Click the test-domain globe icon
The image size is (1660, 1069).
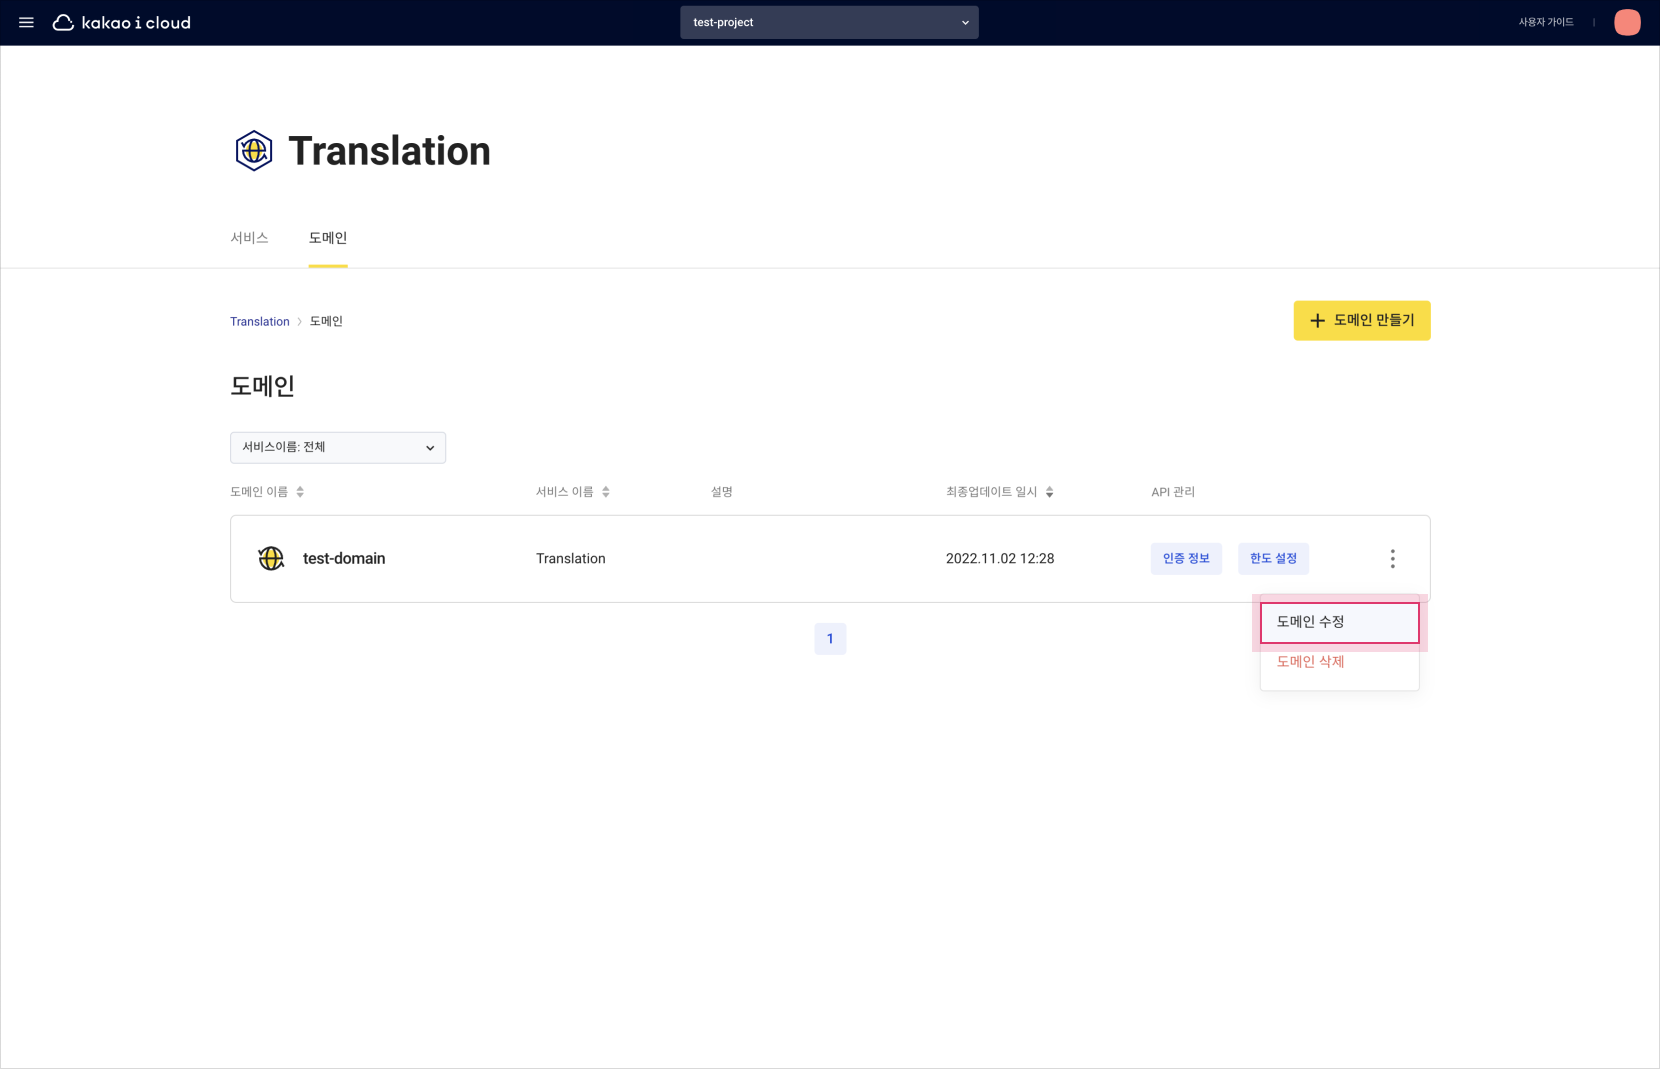click(x=271, y=558)
